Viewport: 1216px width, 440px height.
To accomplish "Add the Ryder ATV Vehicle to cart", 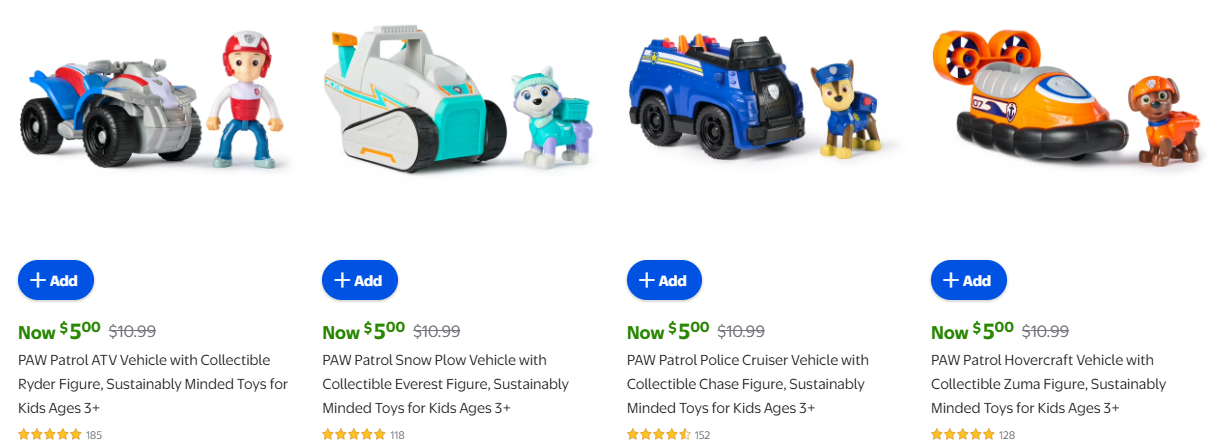I will (x=55, y=280).
